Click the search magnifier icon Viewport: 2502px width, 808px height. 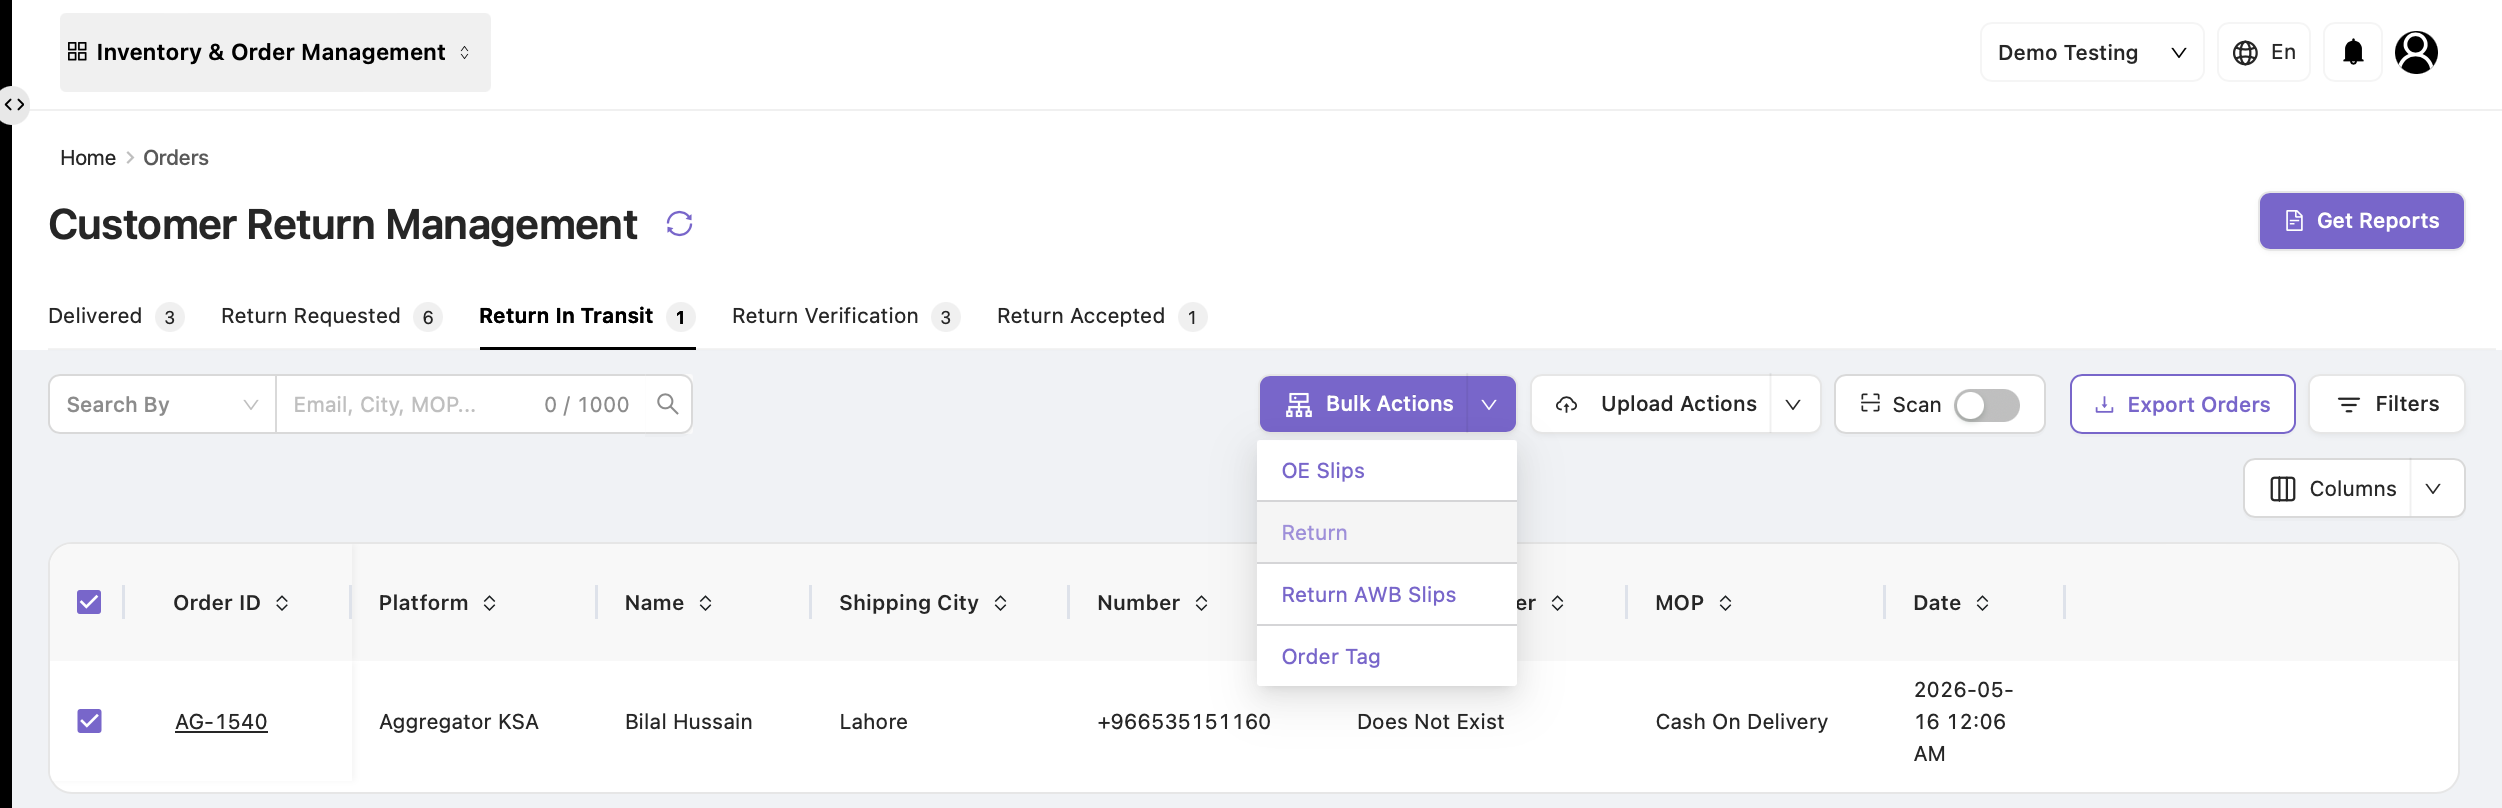pos(667,404)
